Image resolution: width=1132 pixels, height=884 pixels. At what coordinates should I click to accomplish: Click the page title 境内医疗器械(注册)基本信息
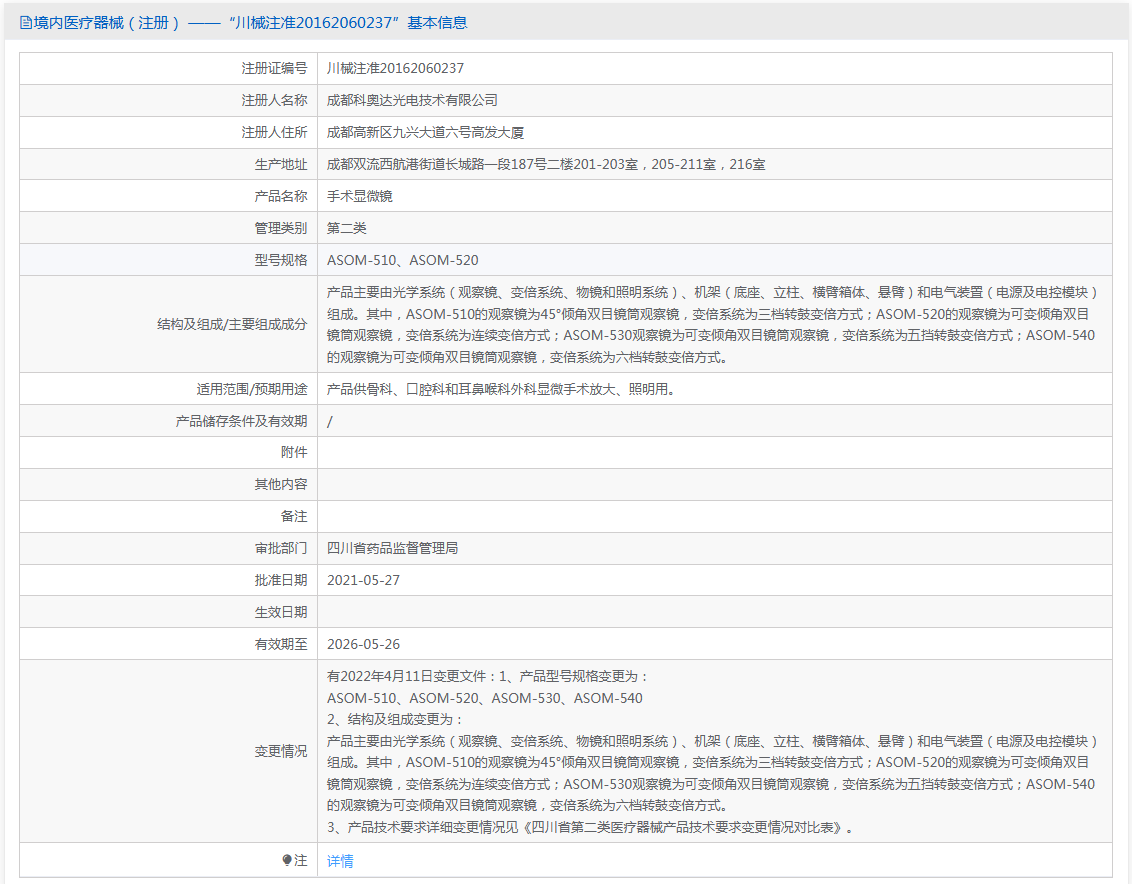[x=243, y=23]
